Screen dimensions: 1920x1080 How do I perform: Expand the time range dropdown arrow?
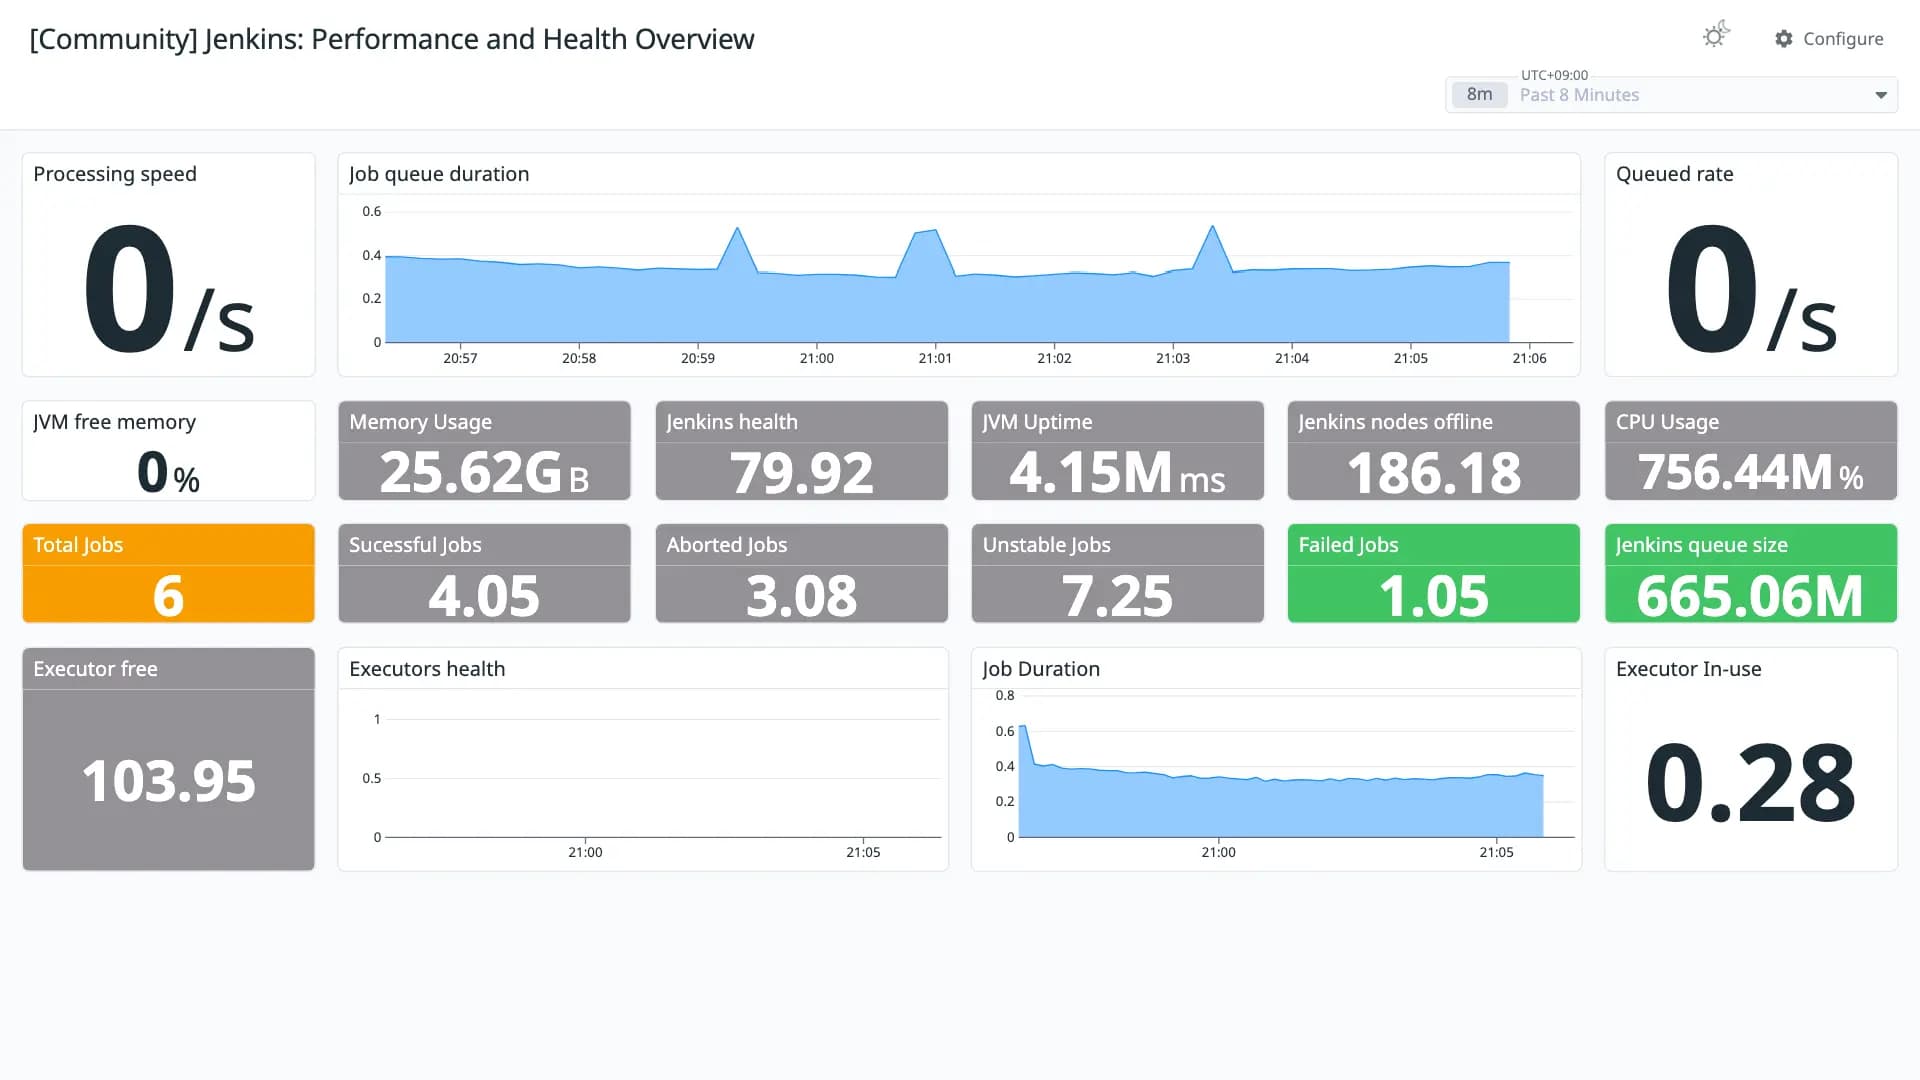(1880, 95)
